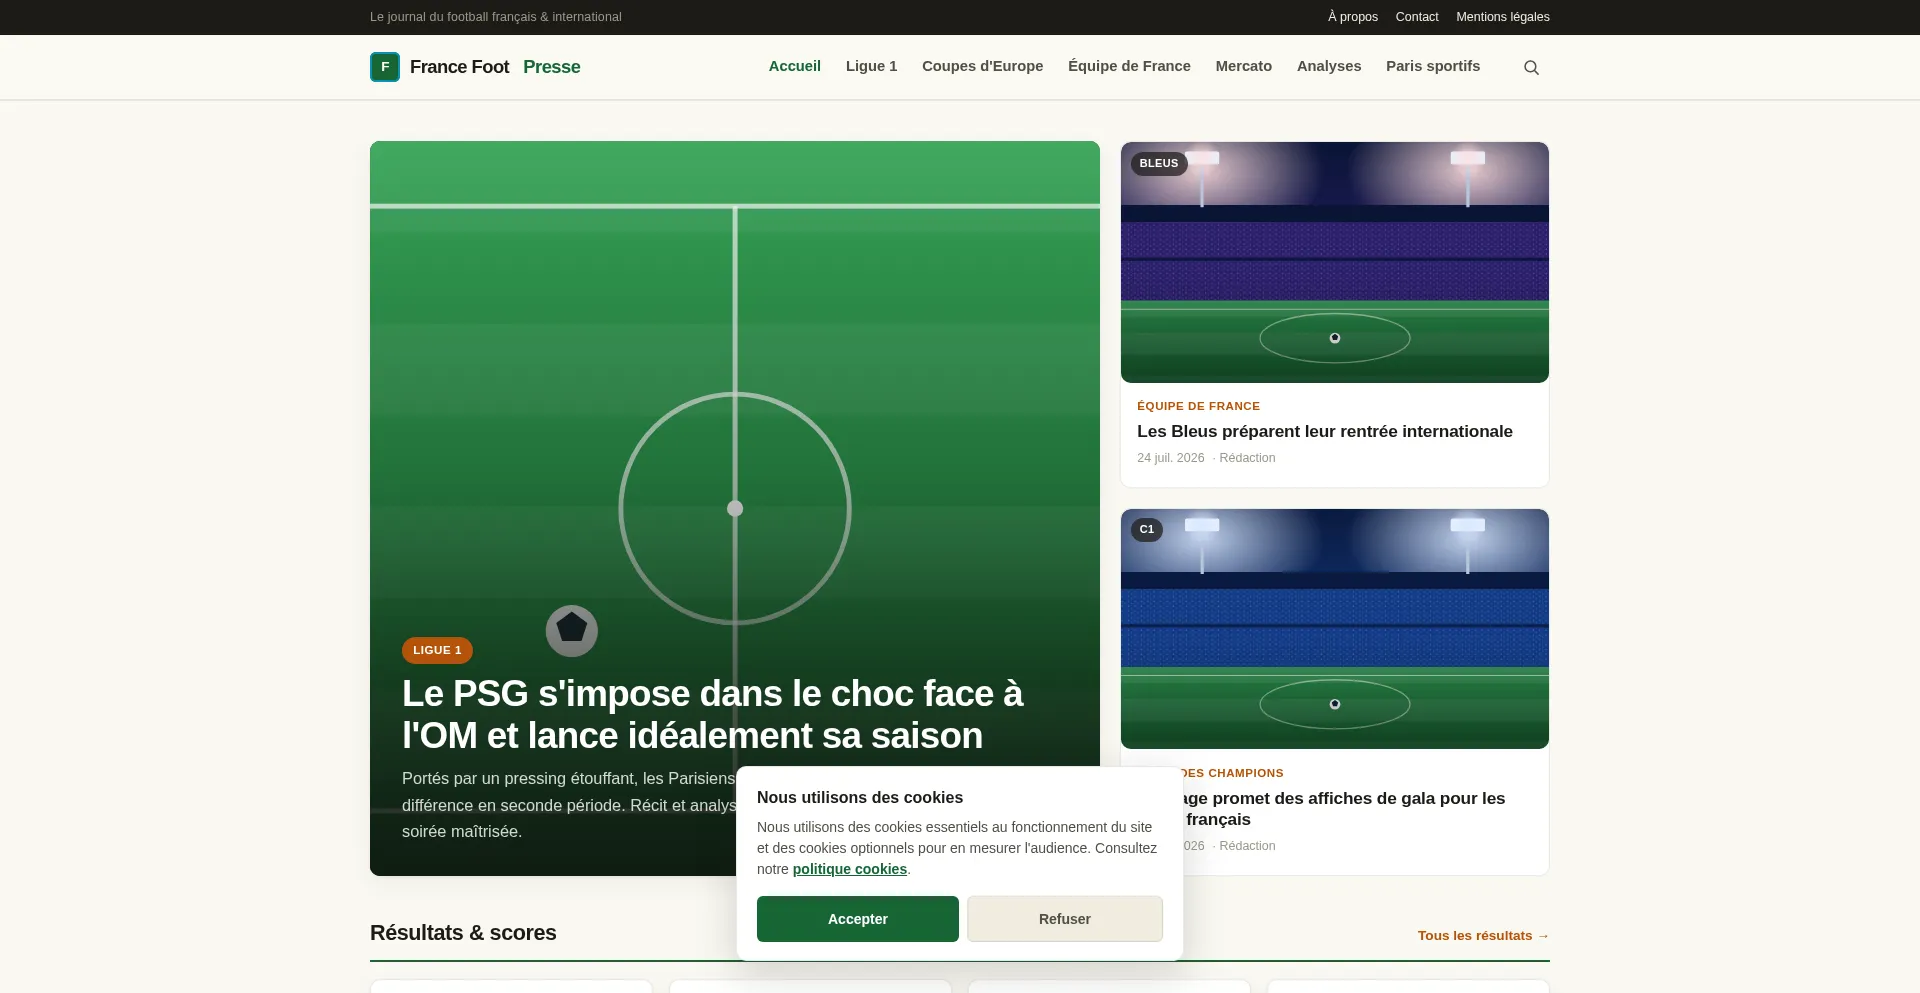Open the blue stadium Champions thumbnail
The height and width of the screenshot is (993, 1920).
coord(1335,629)
